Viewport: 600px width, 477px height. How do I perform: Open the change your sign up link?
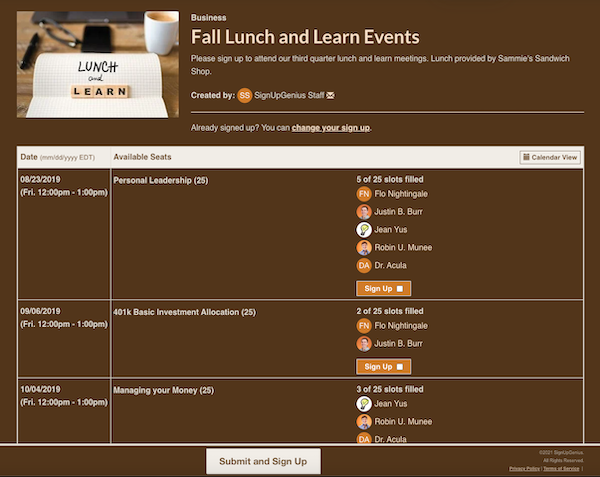pos(331,128)
